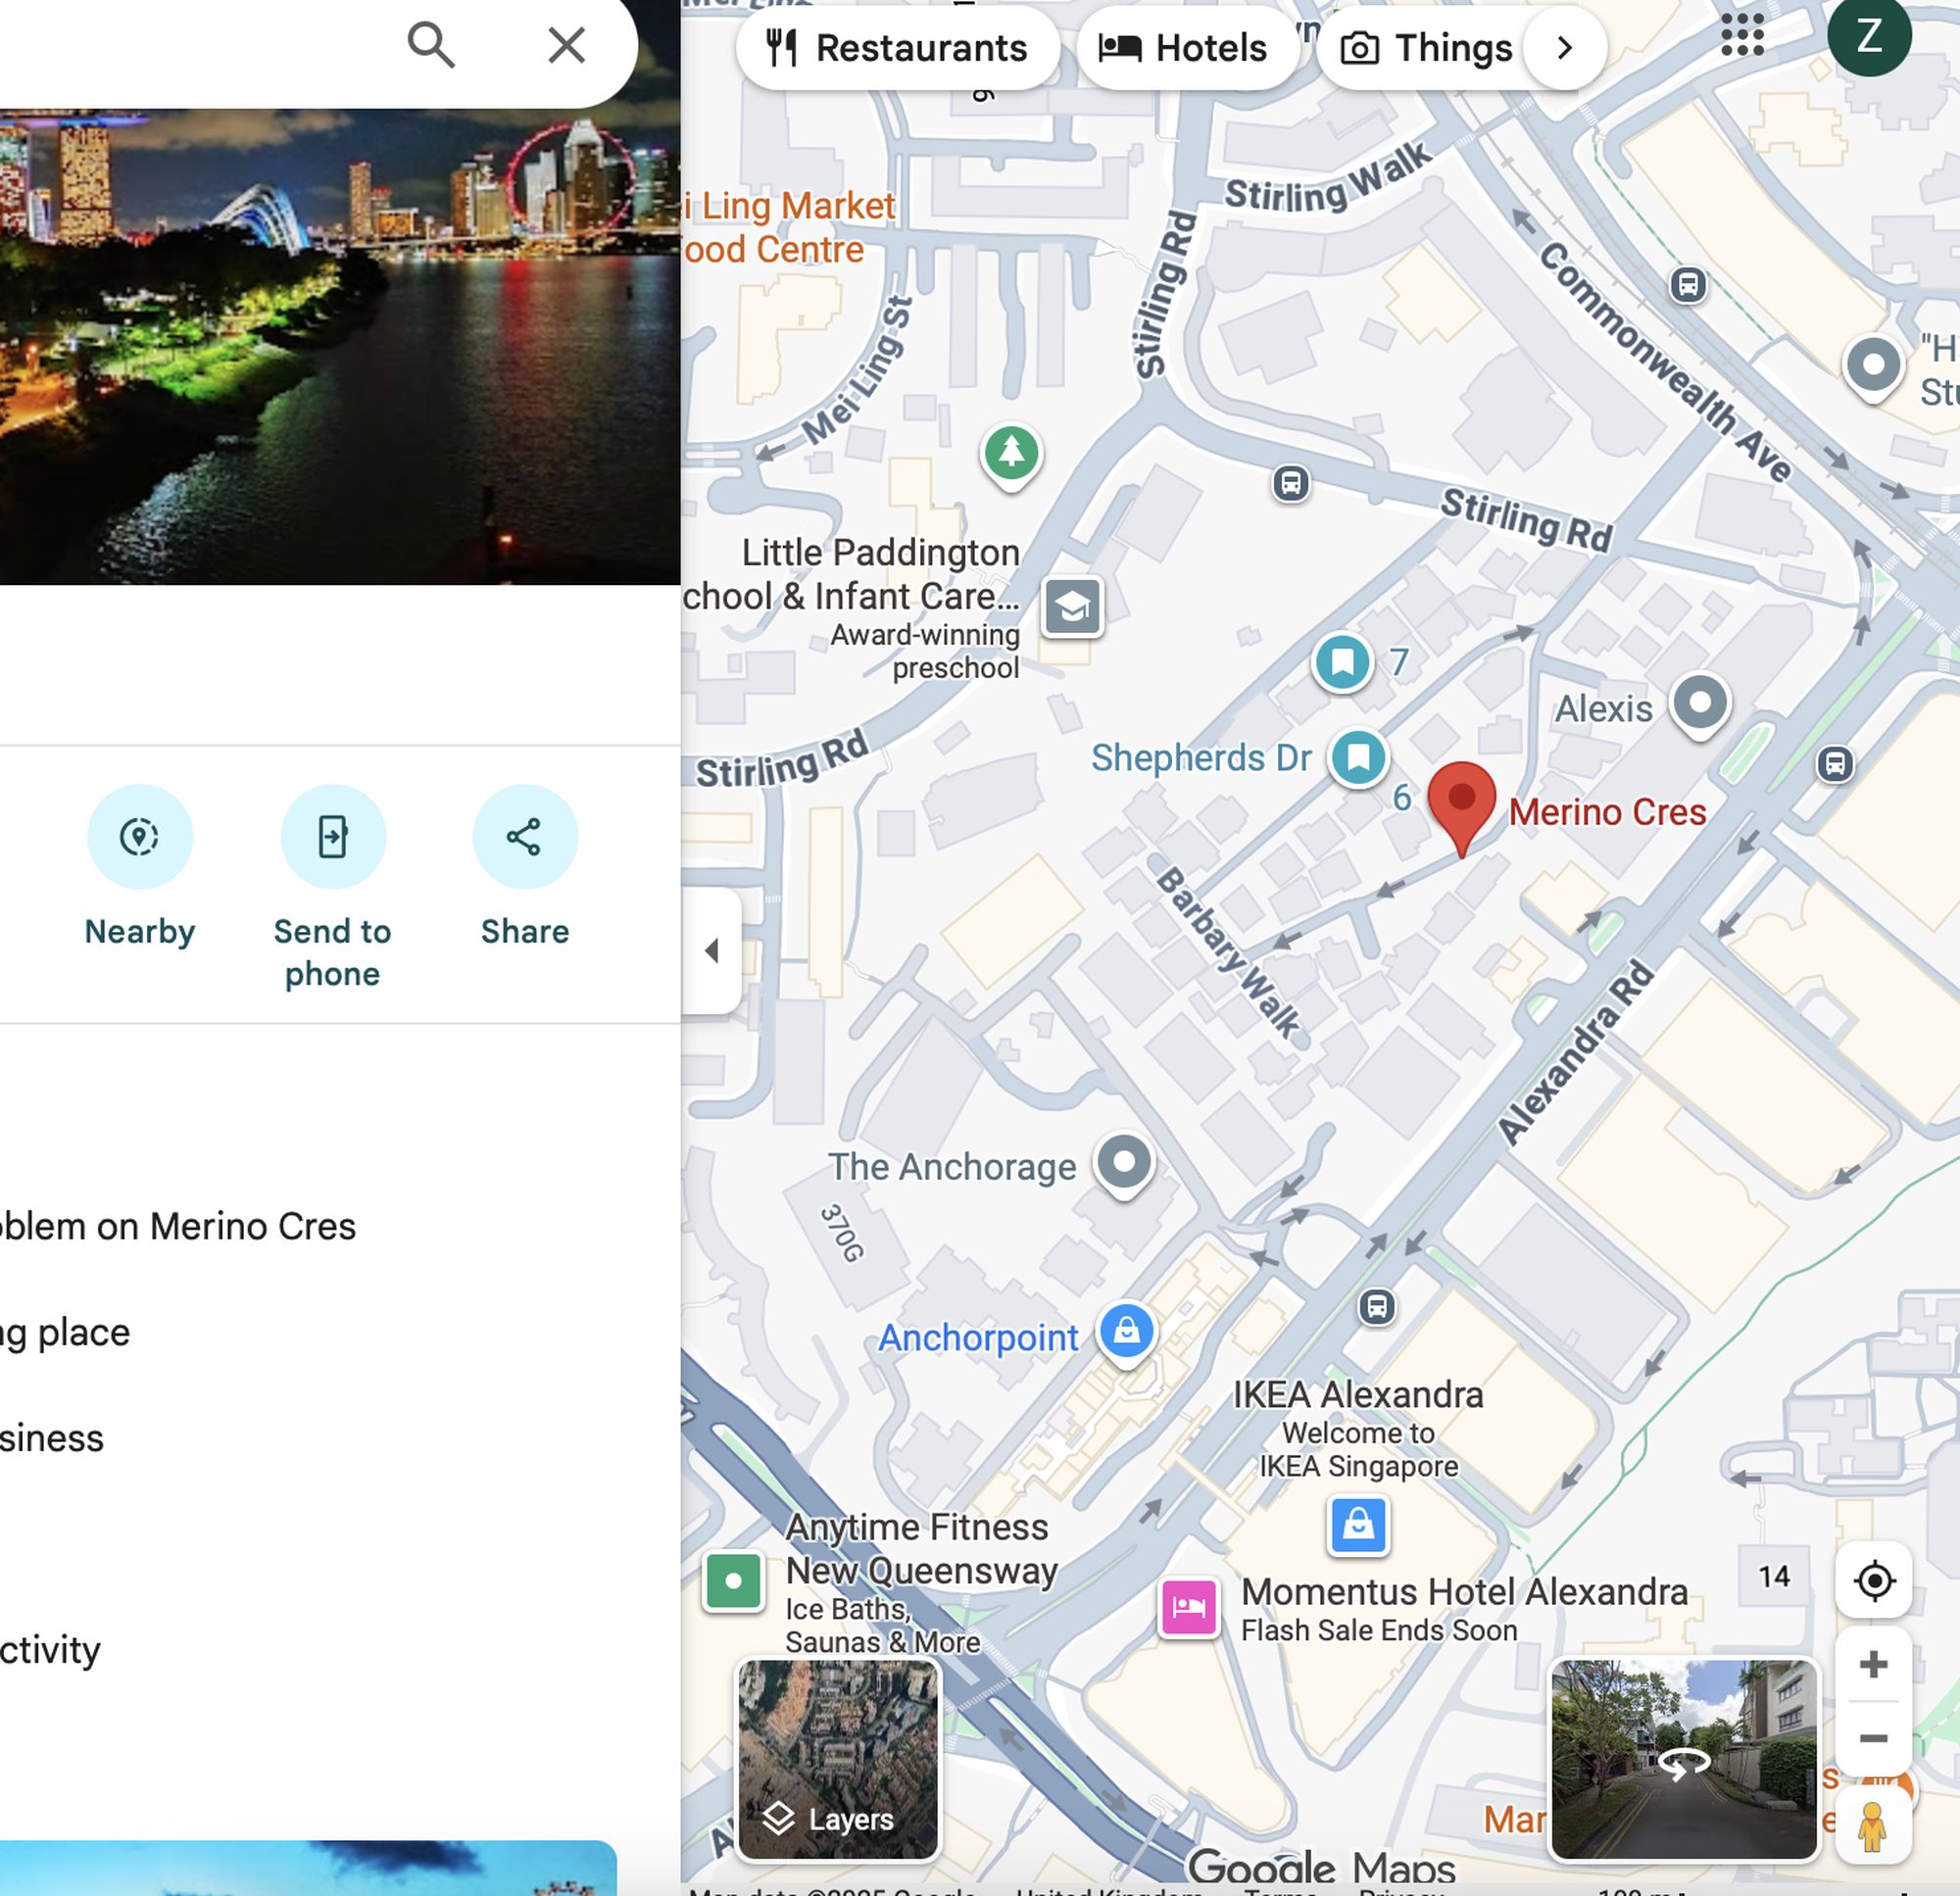
Task: Click the Anchorpoint shopping marker
Action: tap(1126, 1332)
